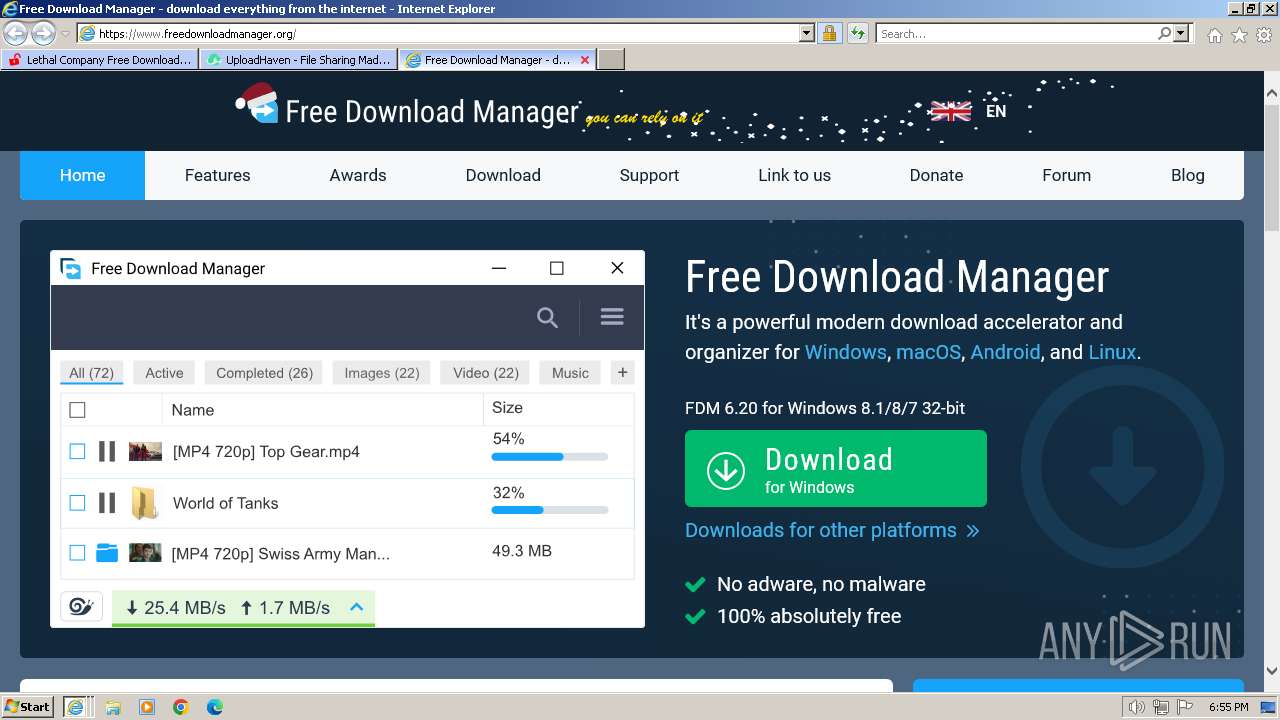Screen dimensions: 1280x720
Task: Tick checkbox for Top Gear.mp4 row
Action: (77, 451)
